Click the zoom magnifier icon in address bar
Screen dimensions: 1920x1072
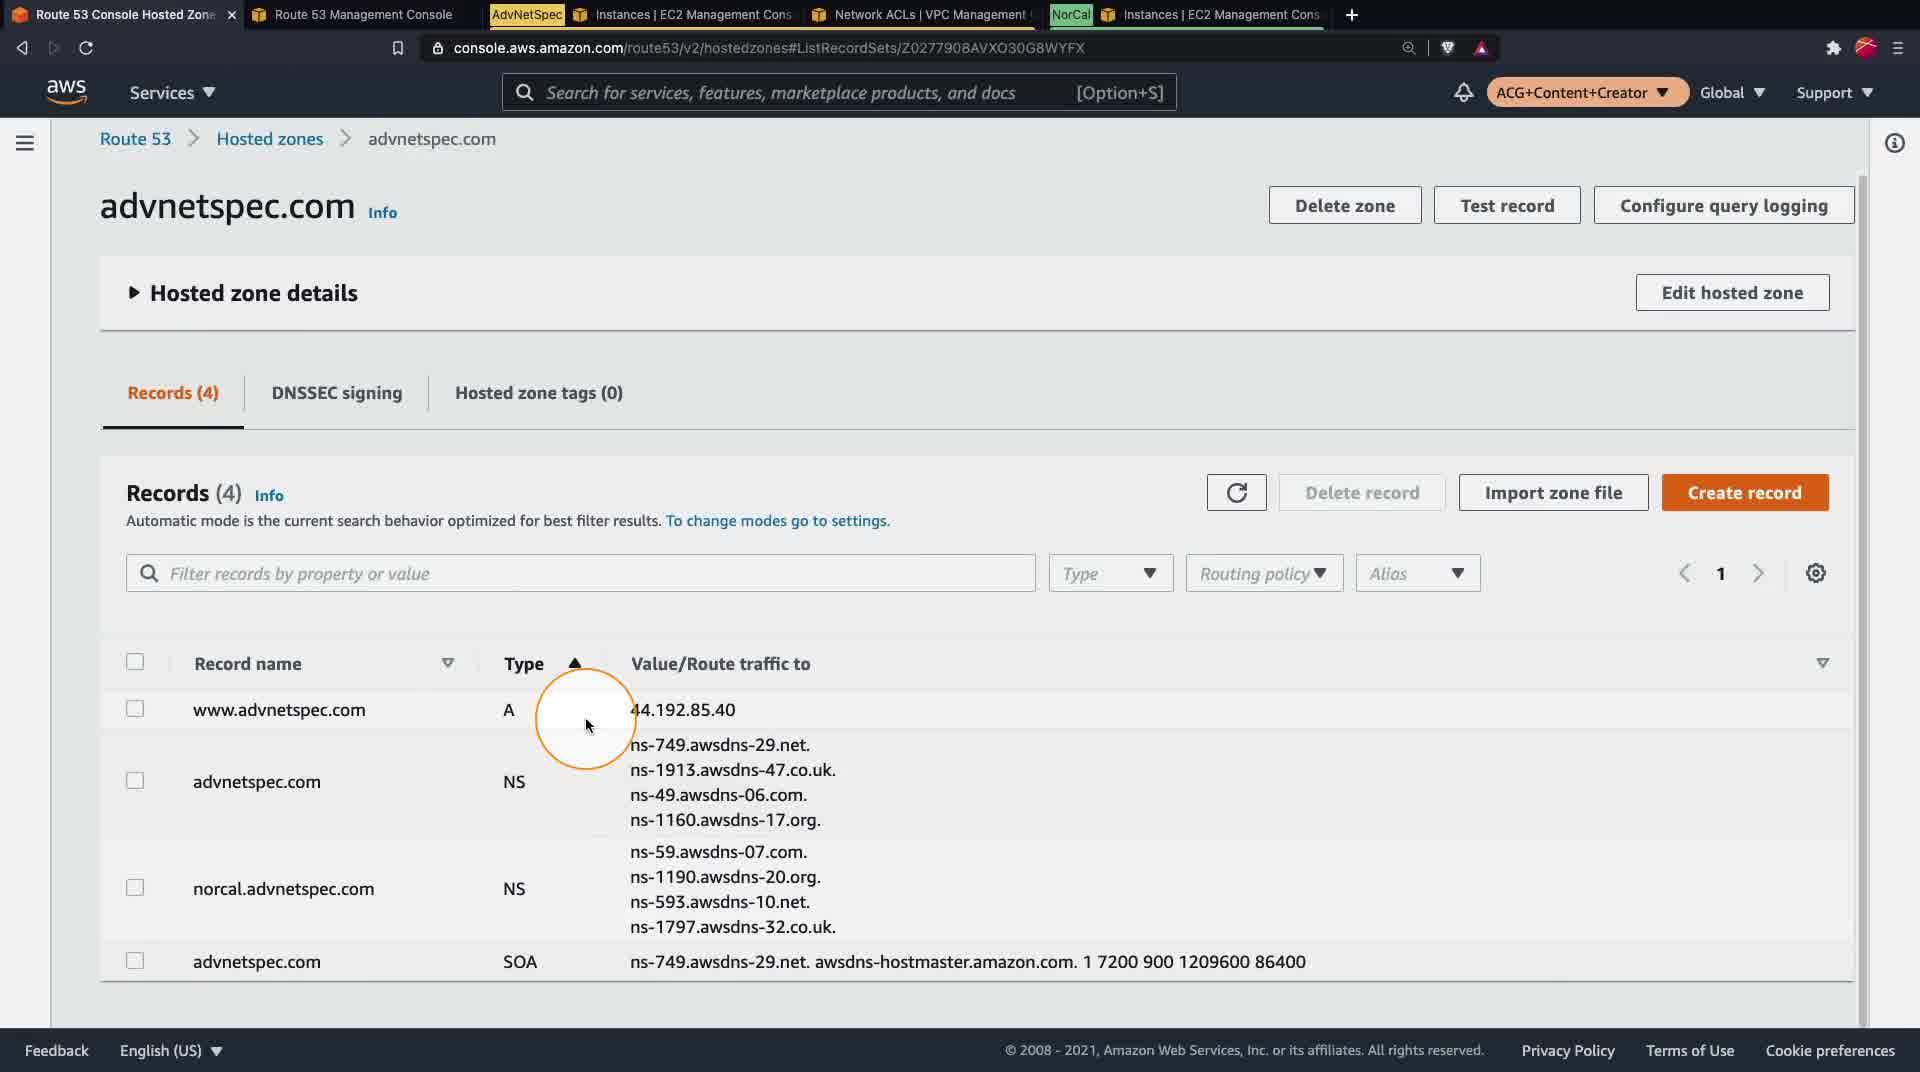(1408, 48)
